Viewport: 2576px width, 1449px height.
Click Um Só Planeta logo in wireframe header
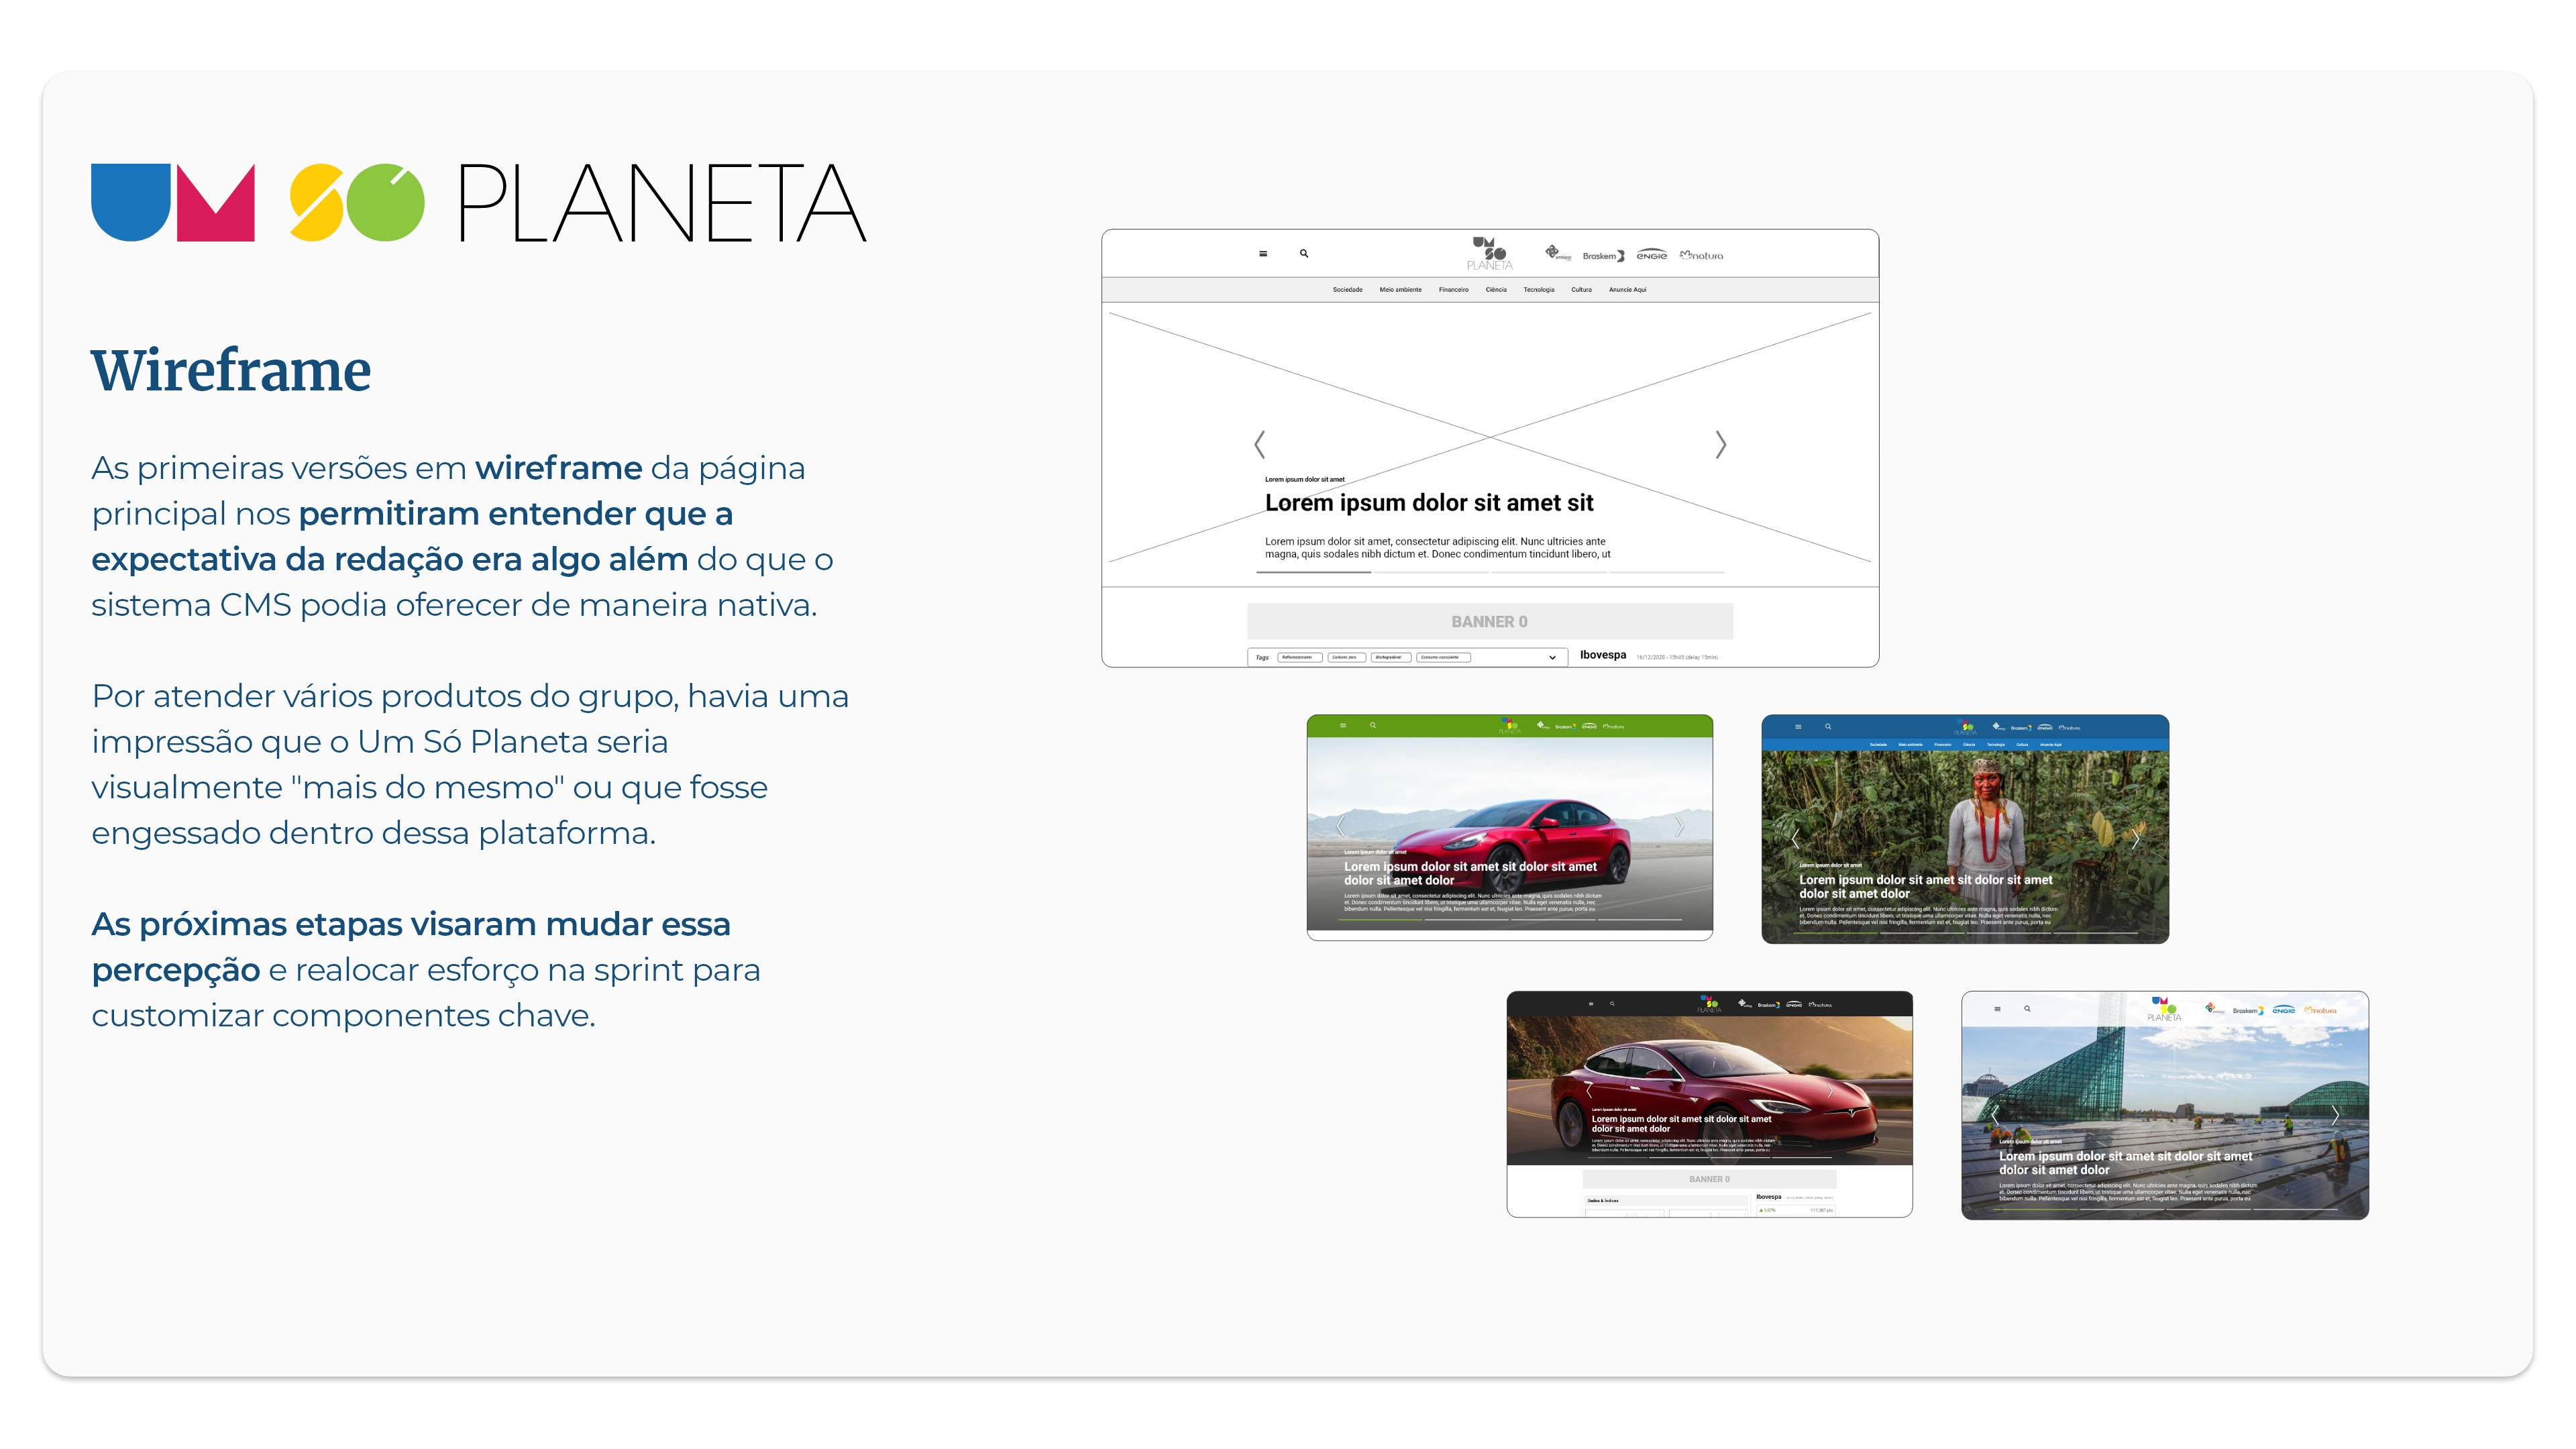pos(1489,254)
